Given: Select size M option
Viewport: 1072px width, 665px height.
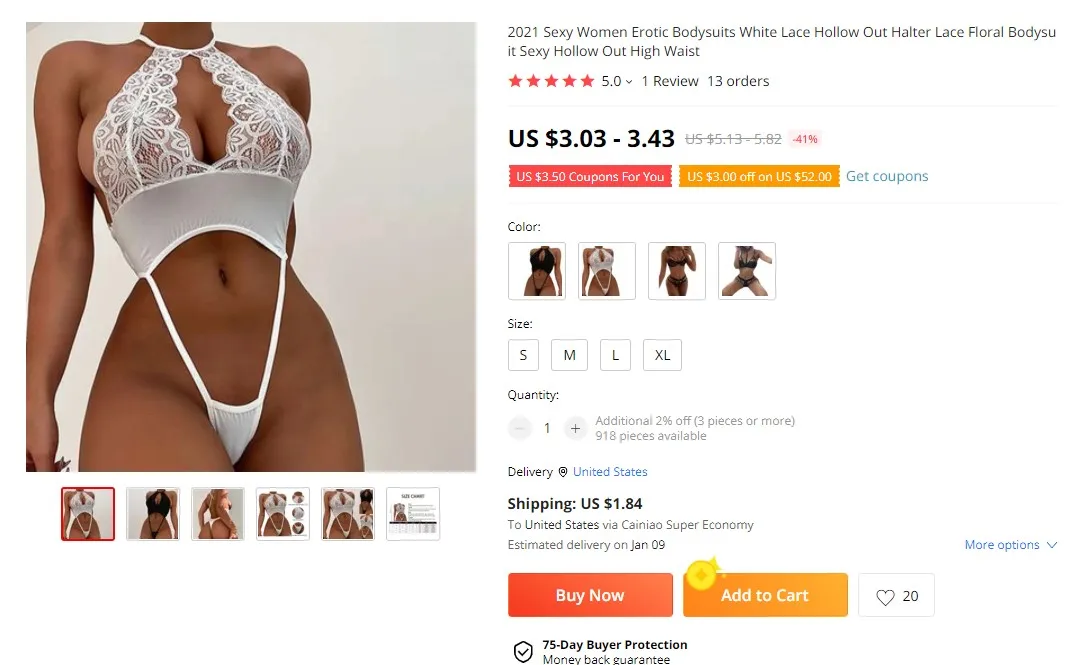Looking at the screenshot, I should tap(570, 355).
